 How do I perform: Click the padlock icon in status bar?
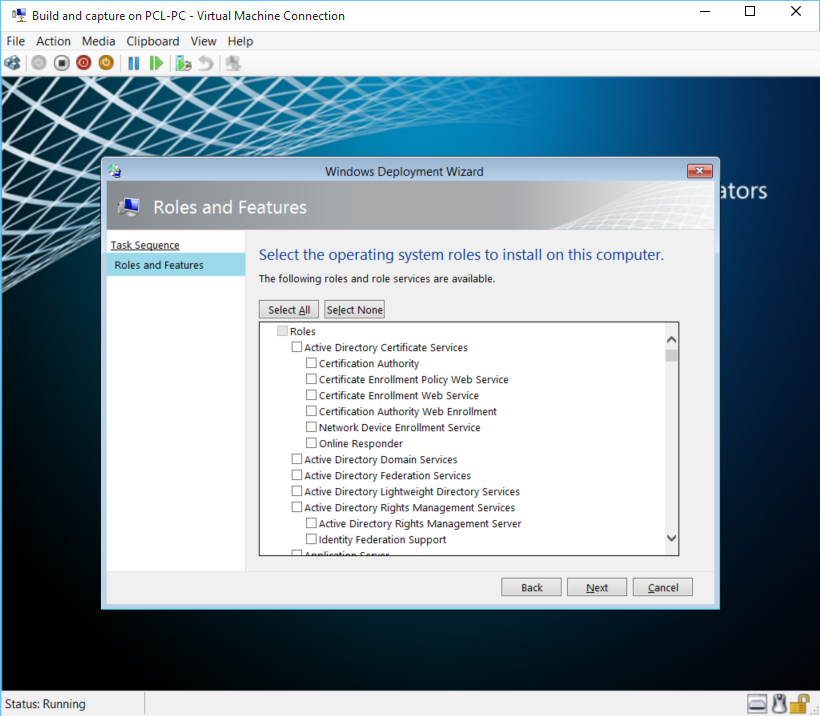[x=800, y=704]
